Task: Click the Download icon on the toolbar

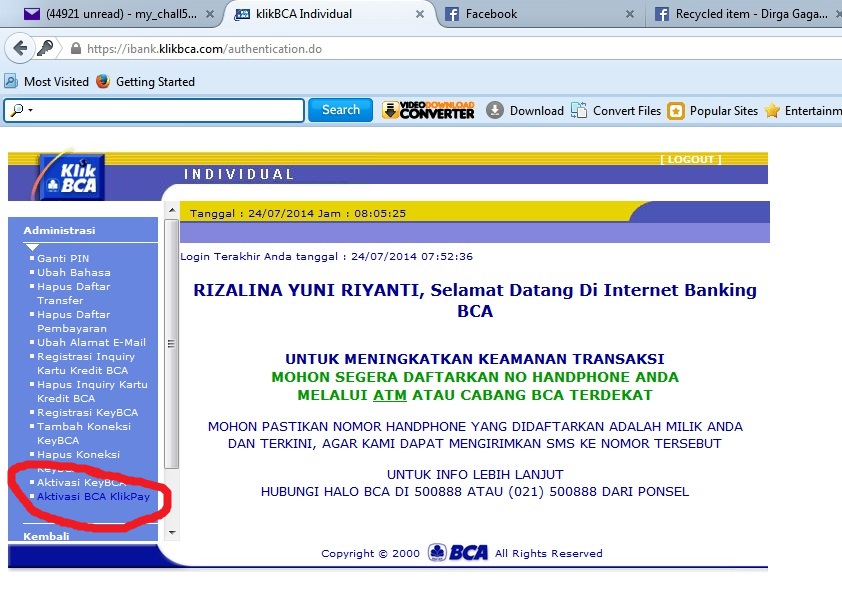Action: (497, 110)
